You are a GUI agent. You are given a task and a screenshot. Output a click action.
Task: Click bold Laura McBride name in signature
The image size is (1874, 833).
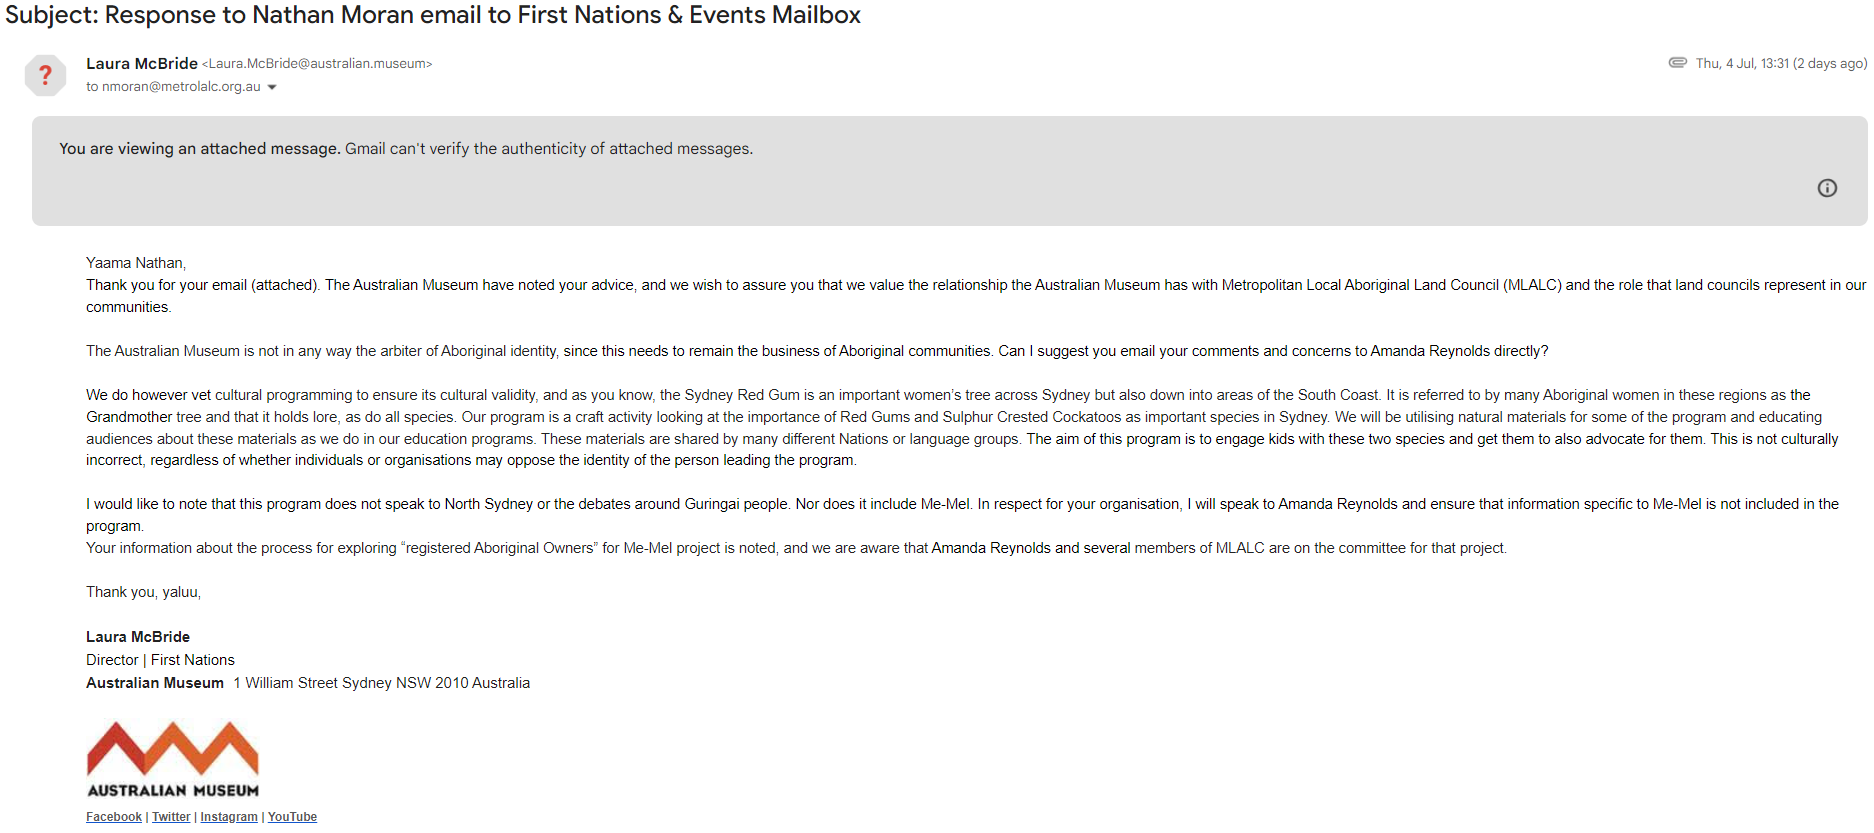(138, 637)
